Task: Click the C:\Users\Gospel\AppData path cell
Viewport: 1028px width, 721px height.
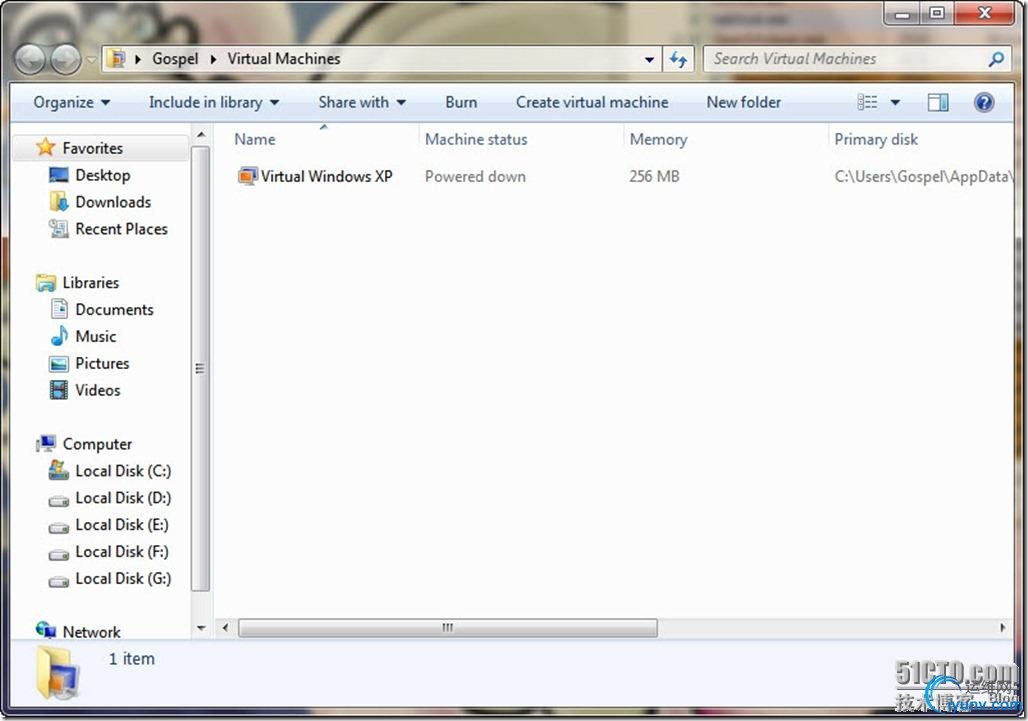Action: click(923, 176)
